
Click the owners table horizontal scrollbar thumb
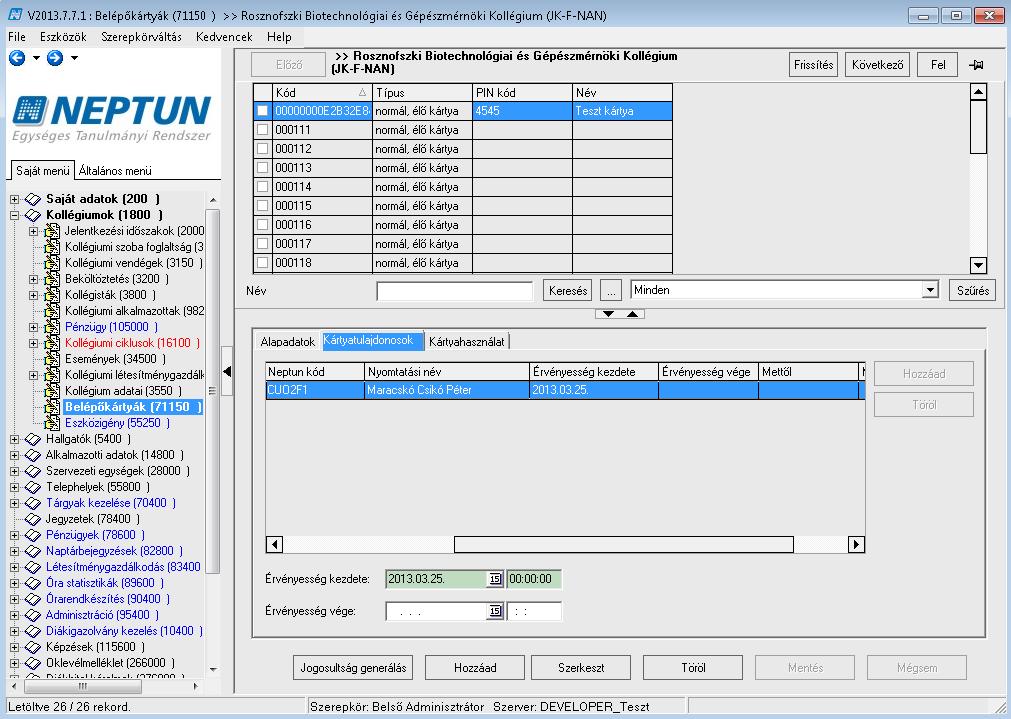(x=623, y=544)
